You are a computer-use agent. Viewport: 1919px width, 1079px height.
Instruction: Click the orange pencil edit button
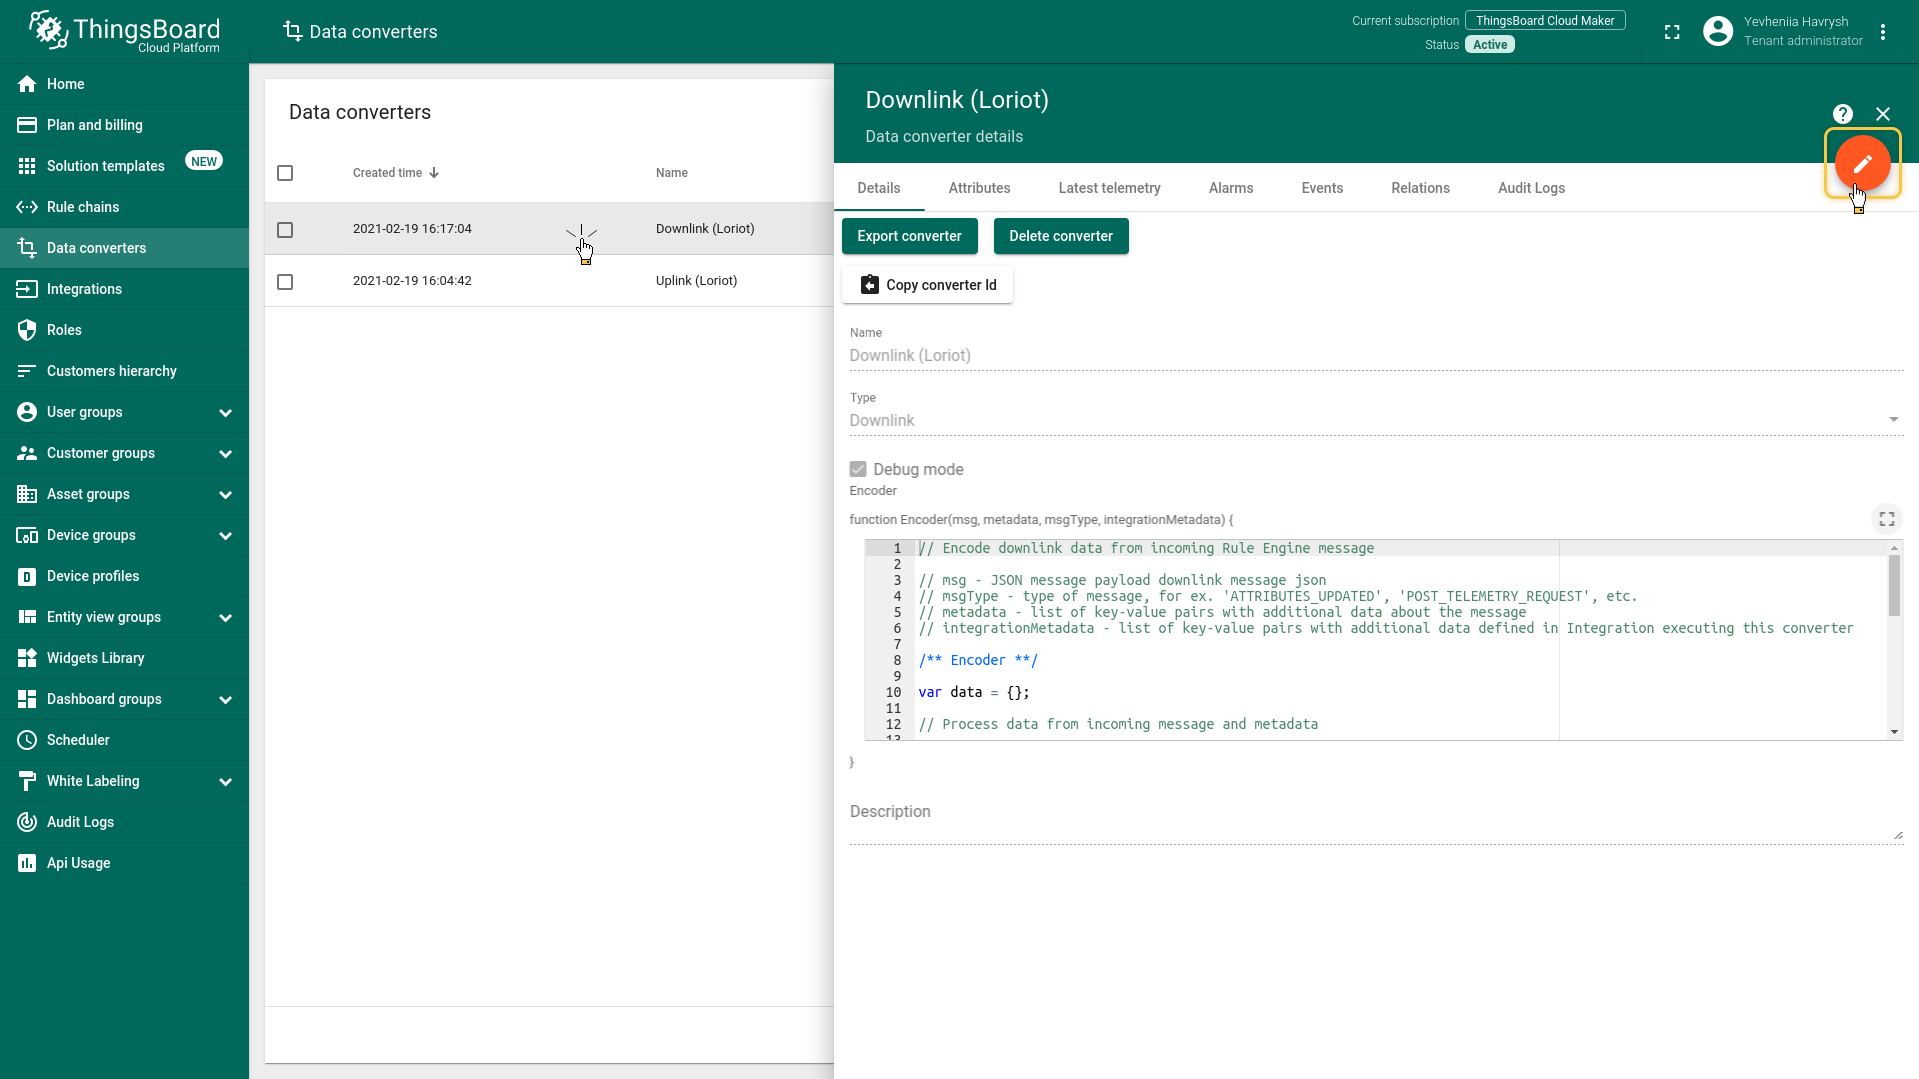click(1861, 163)
